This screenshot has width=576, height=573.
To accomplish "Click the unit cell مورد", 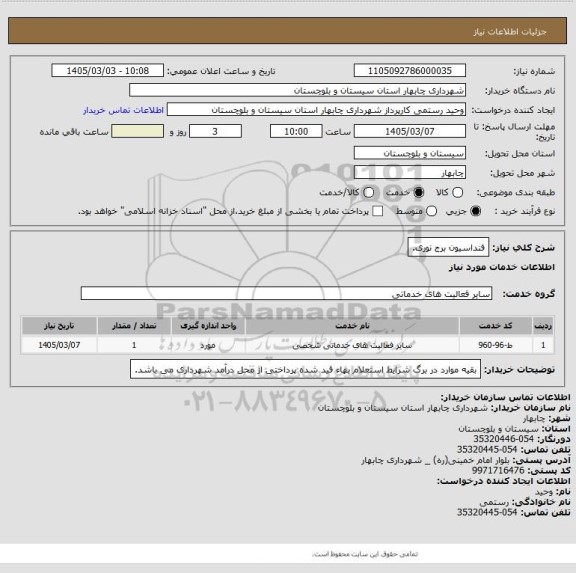I will 208,345.
